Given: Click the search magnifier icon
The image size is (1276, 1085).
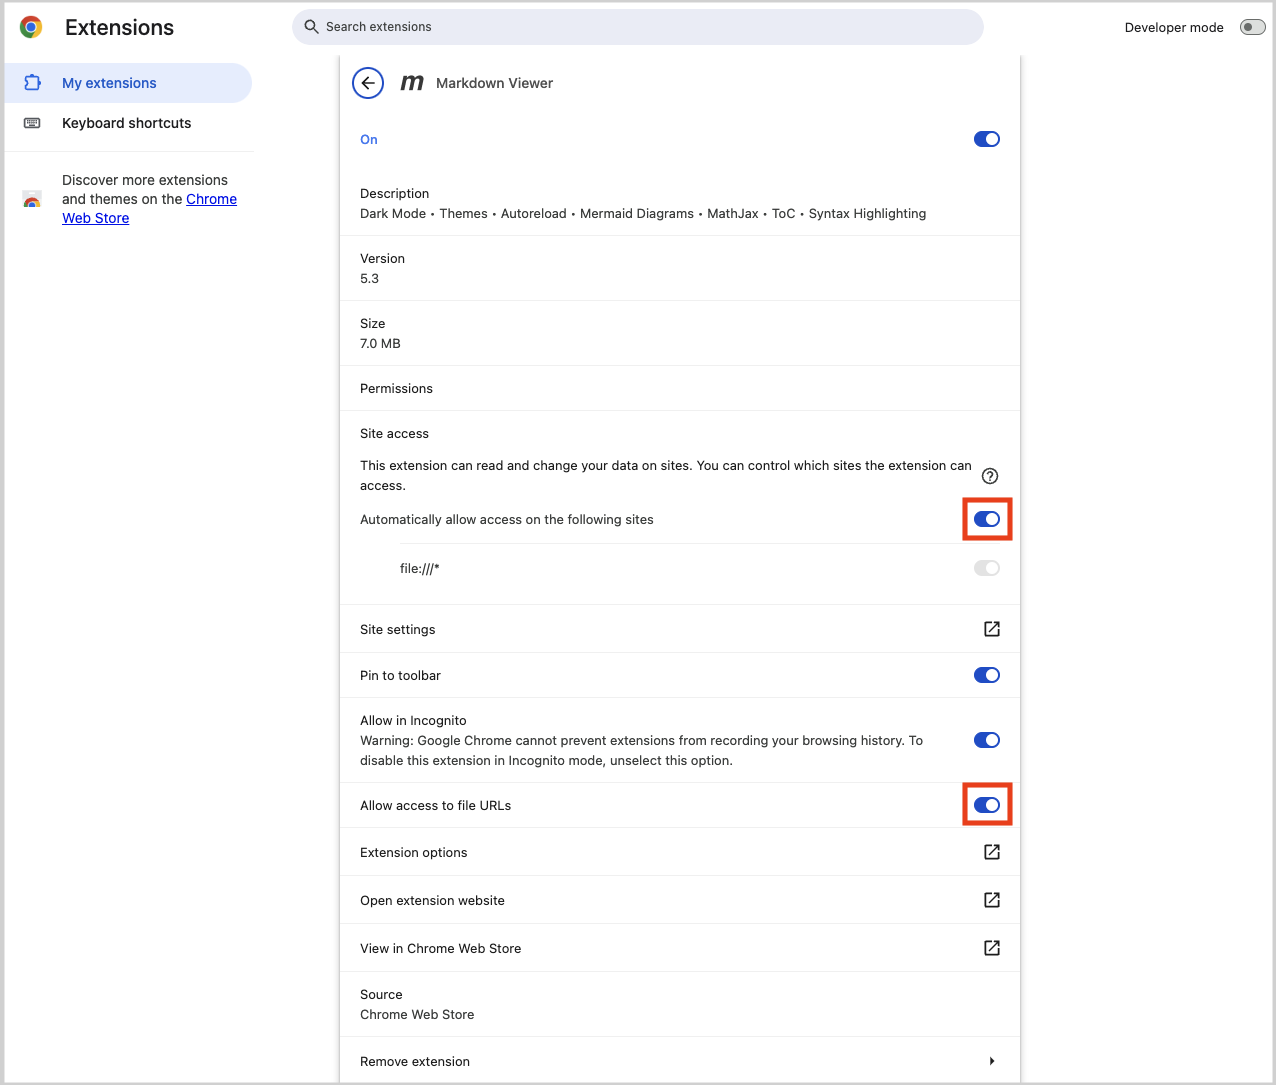Looking at the screenshot, I should coord(311,27).
